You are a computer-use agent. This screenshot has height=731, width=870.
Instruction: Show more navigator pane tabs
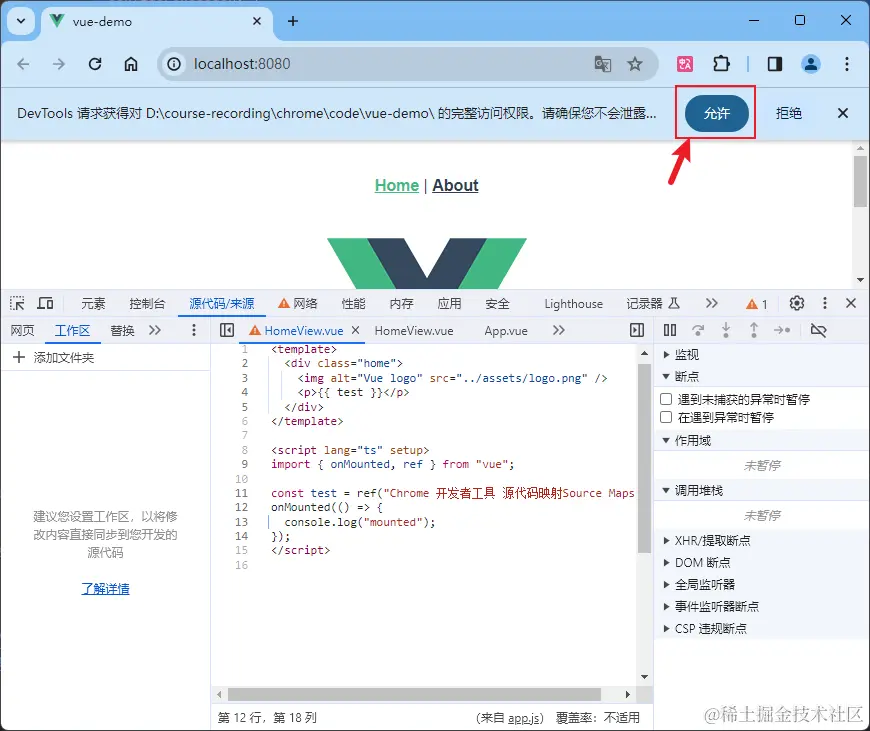click(x=155, y=330)
